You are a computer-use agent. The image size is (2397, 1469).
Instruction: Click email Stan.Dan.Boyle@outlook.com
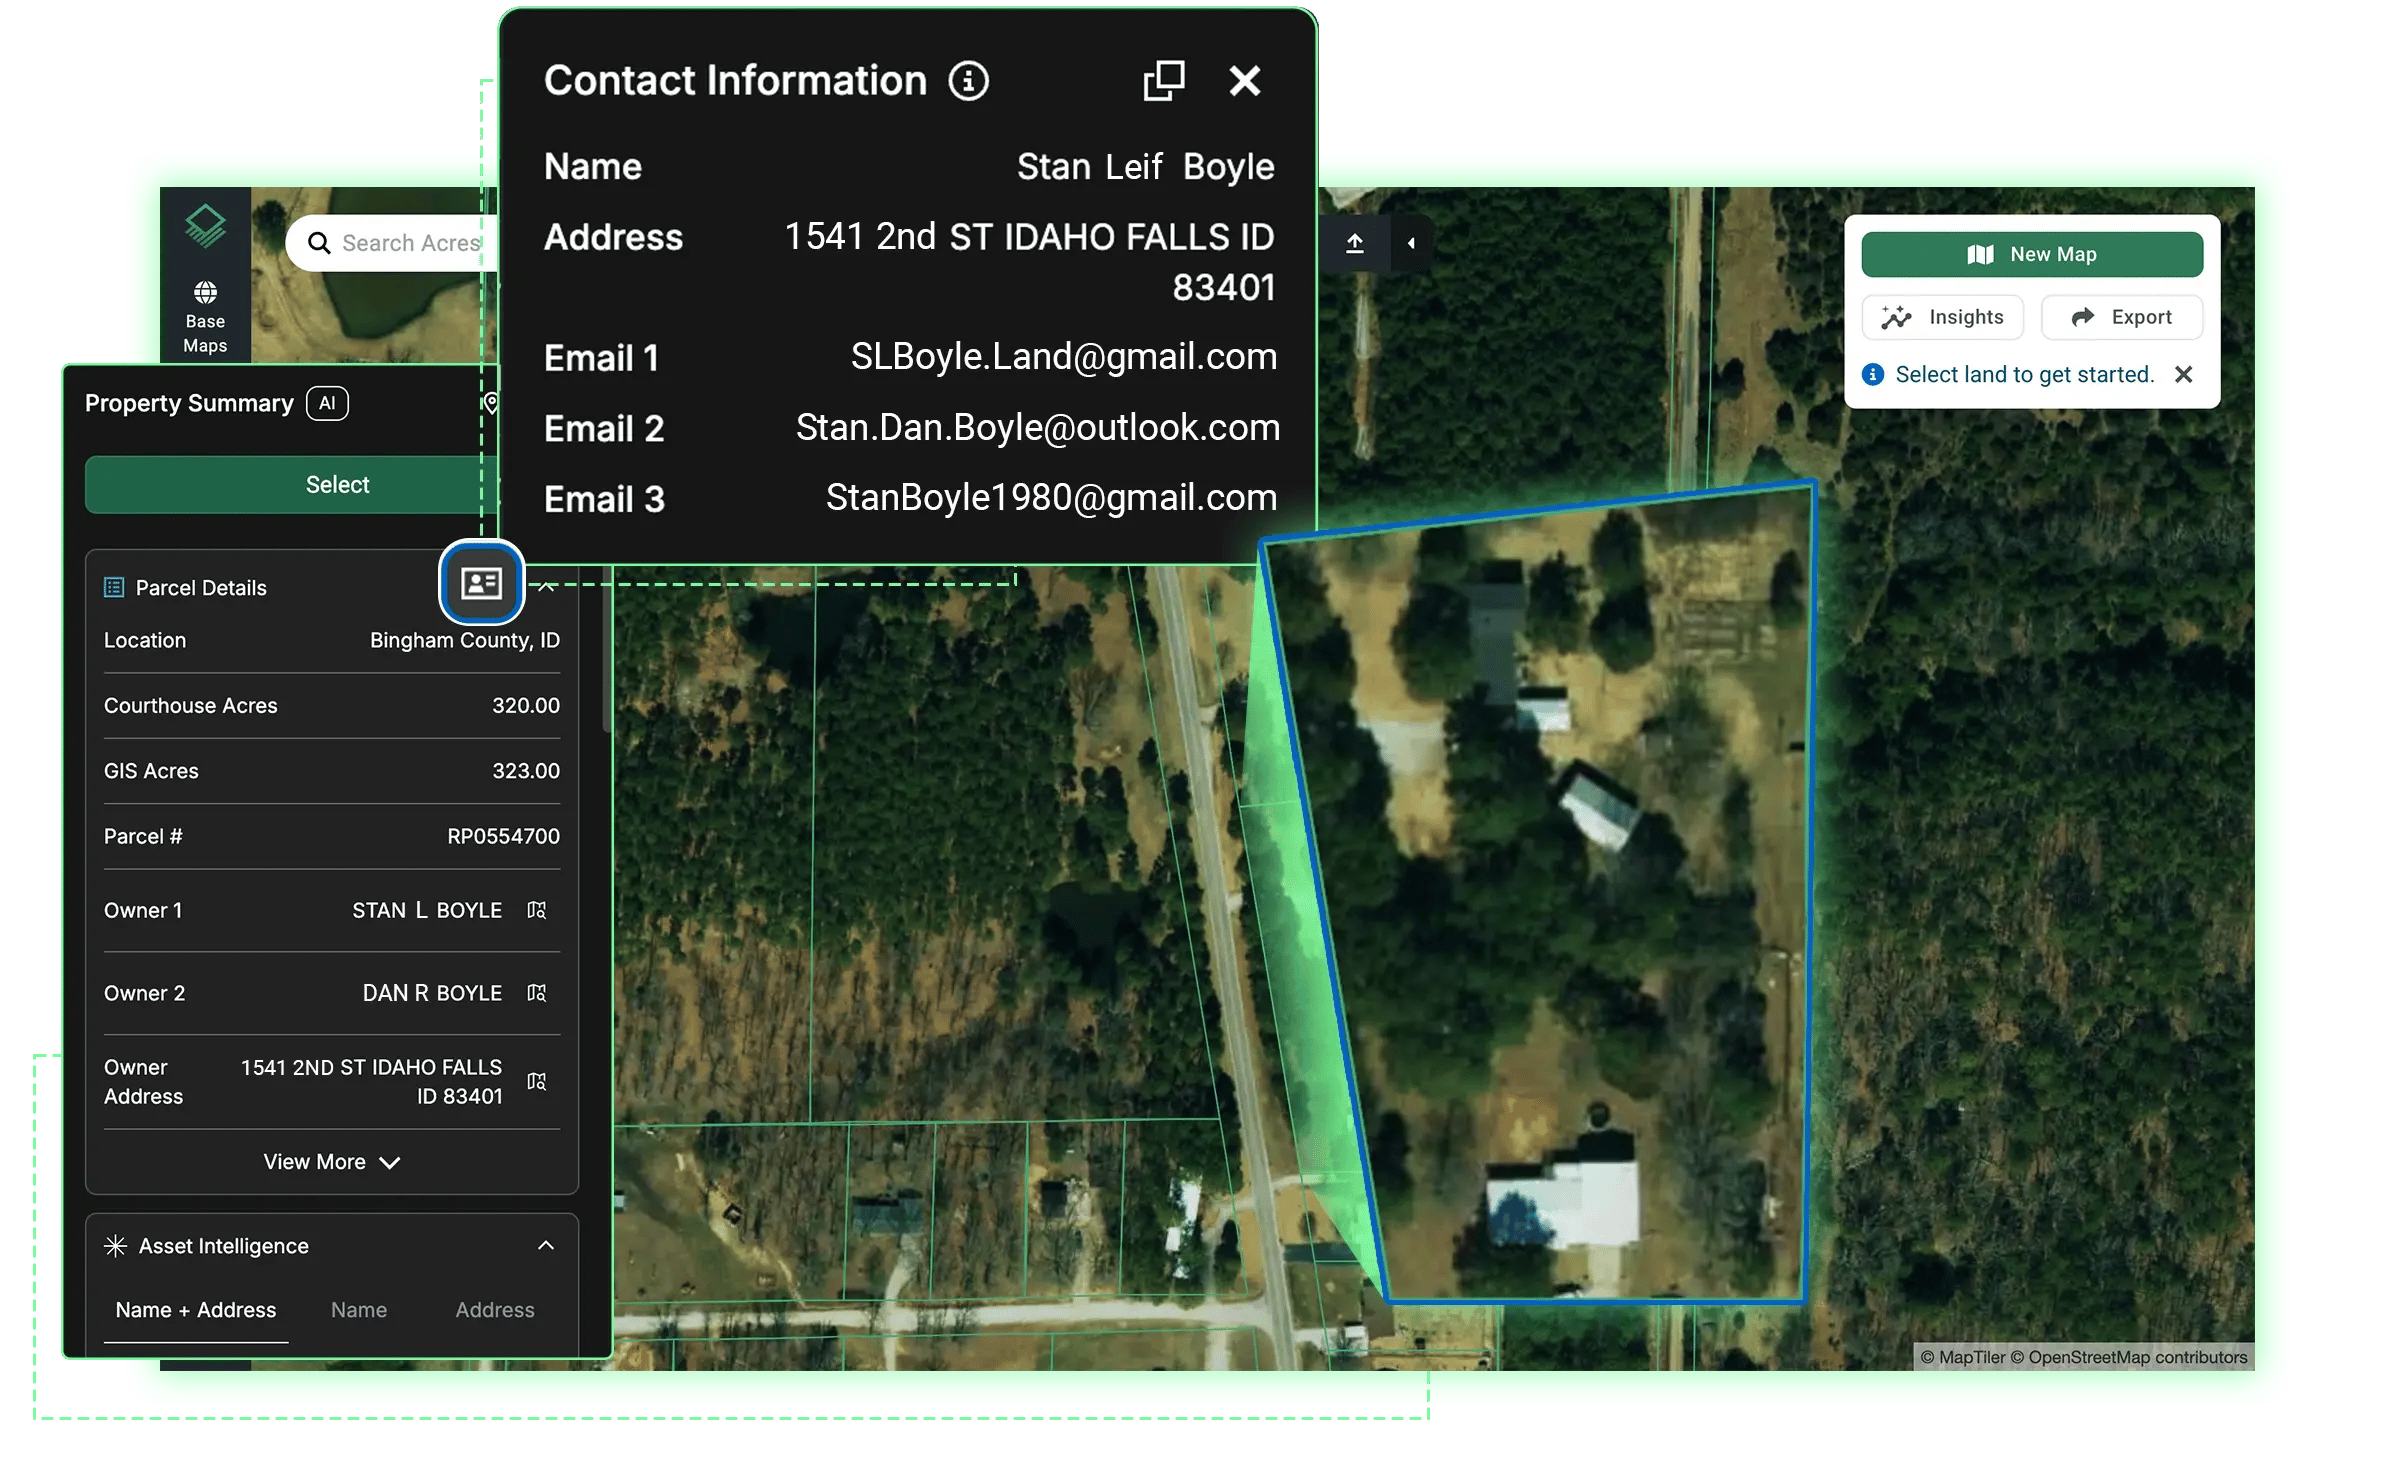(1038, 428)
